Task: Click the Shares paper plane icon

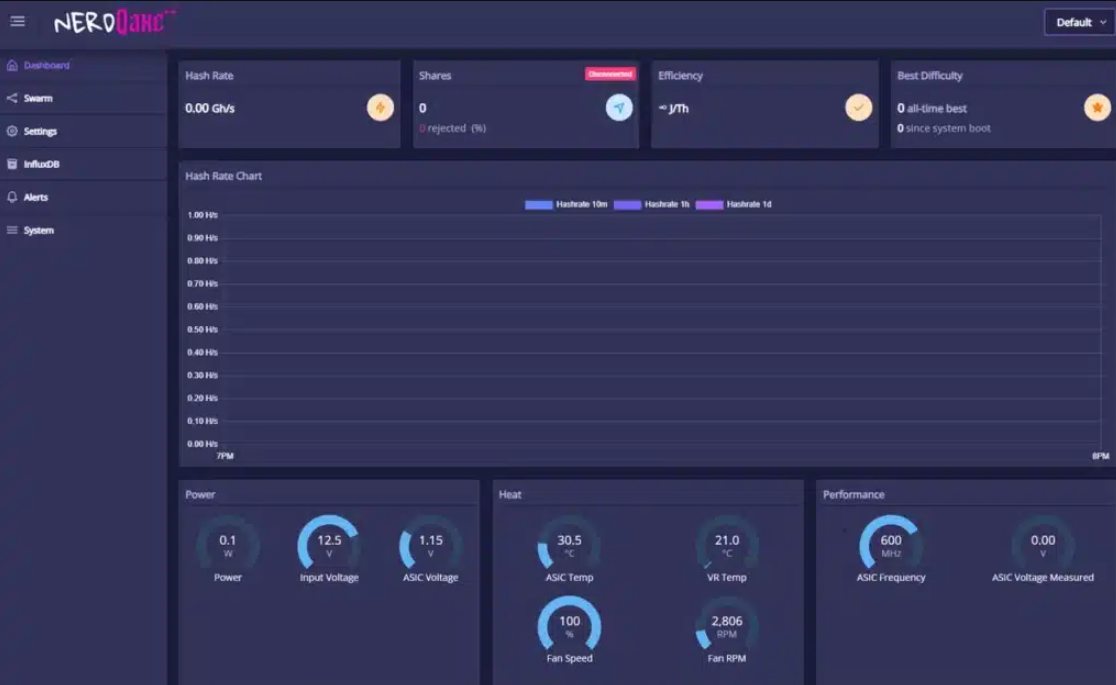Action: [x=619, y=108]
